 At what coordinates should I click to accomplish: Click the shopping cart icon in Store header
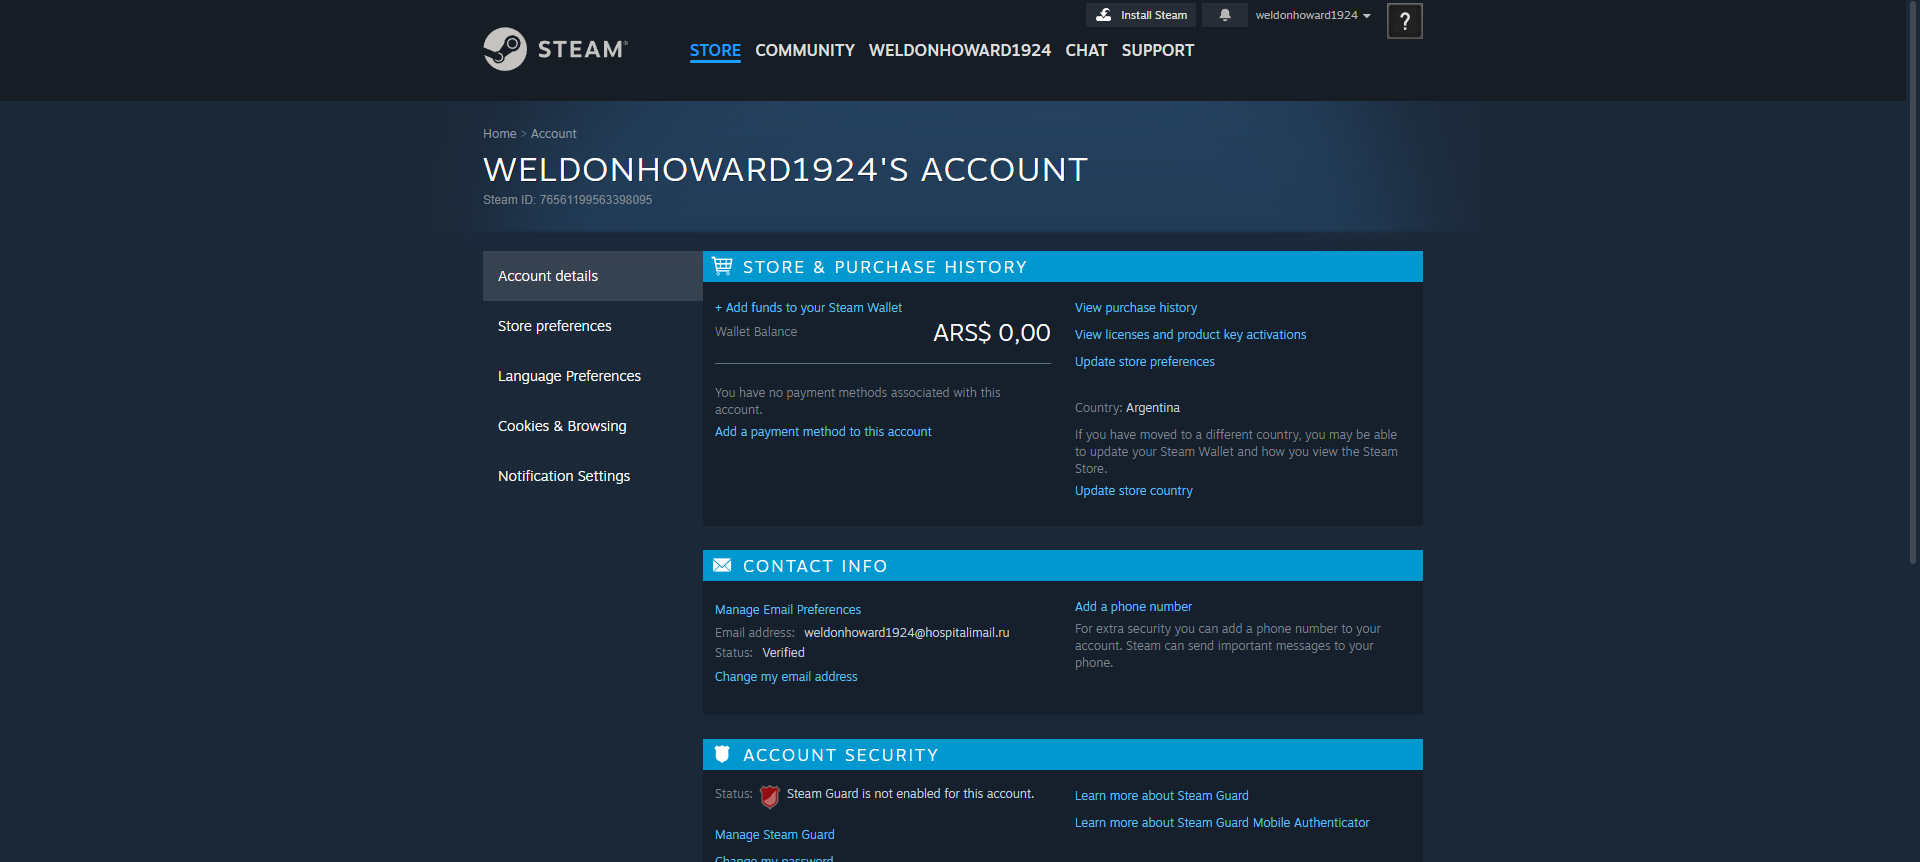coord(722,266)
